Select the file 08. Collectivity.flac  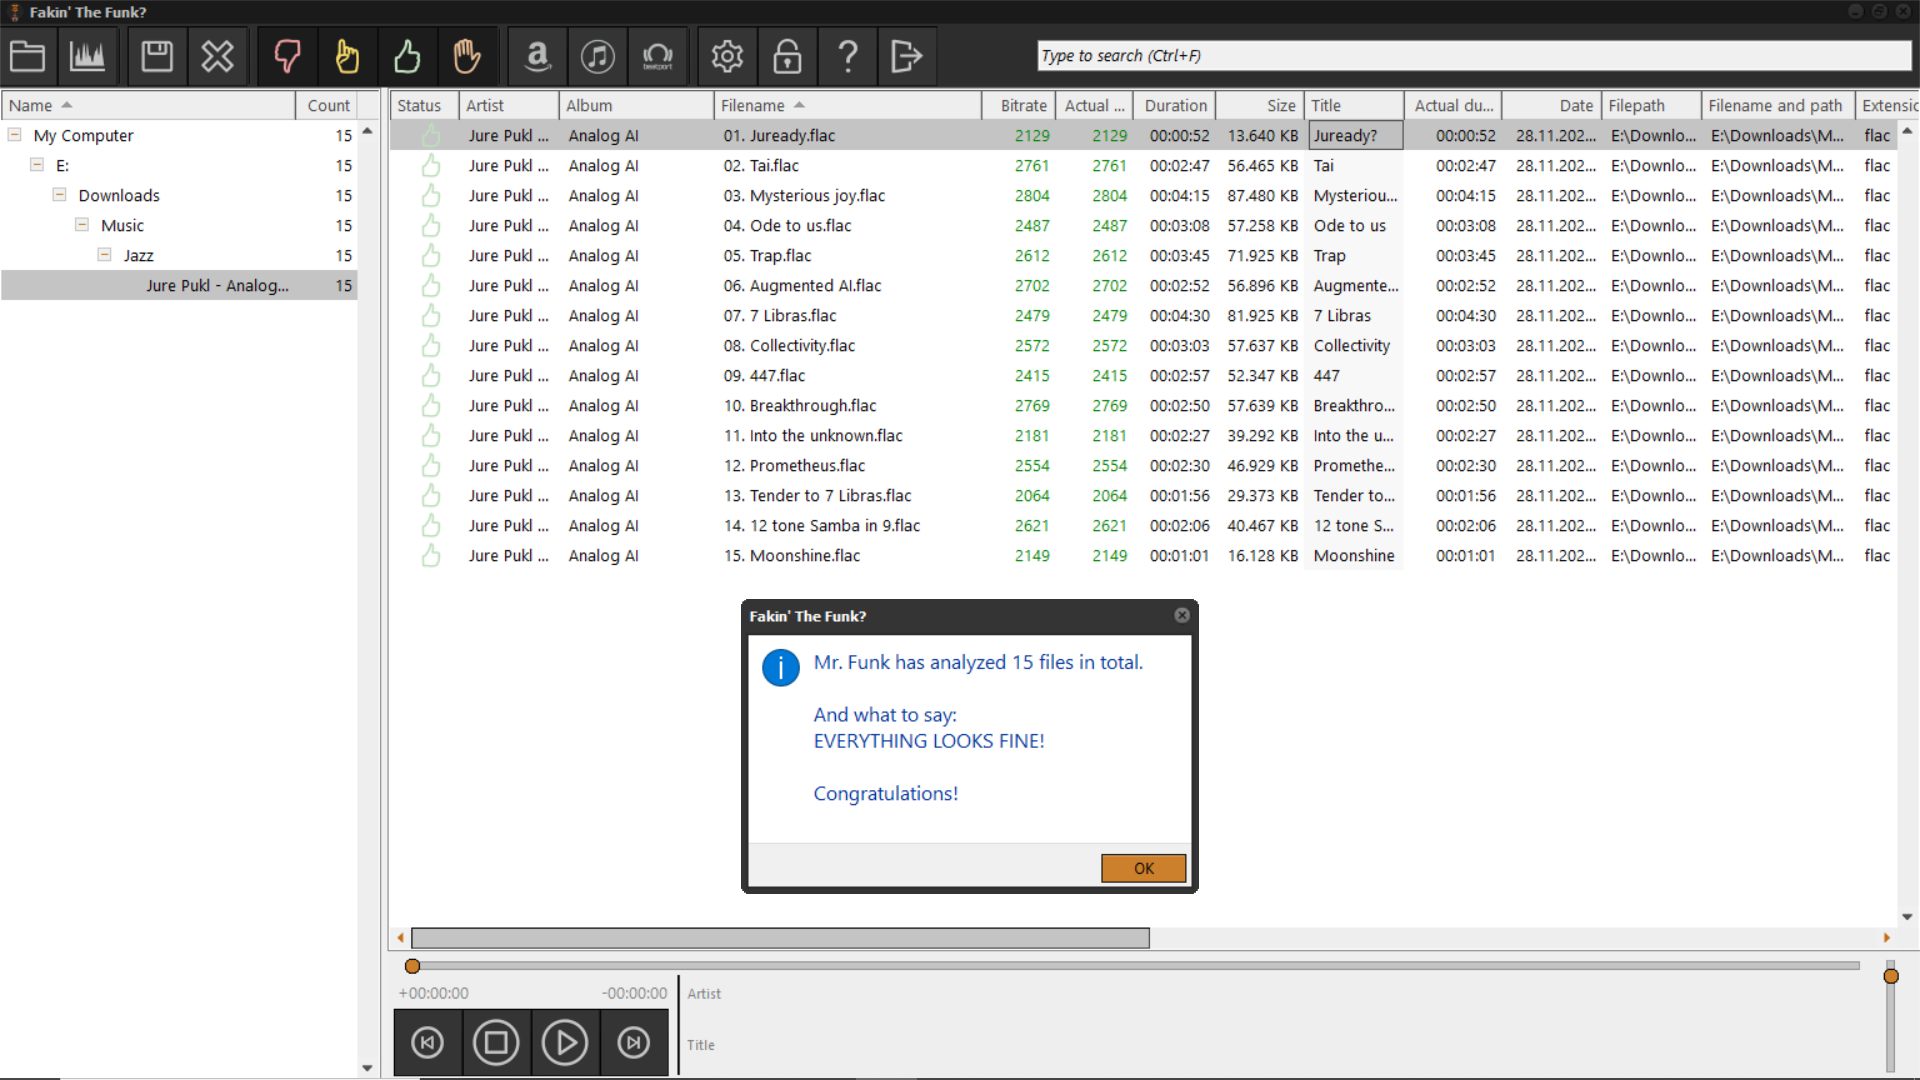(789, 345)
